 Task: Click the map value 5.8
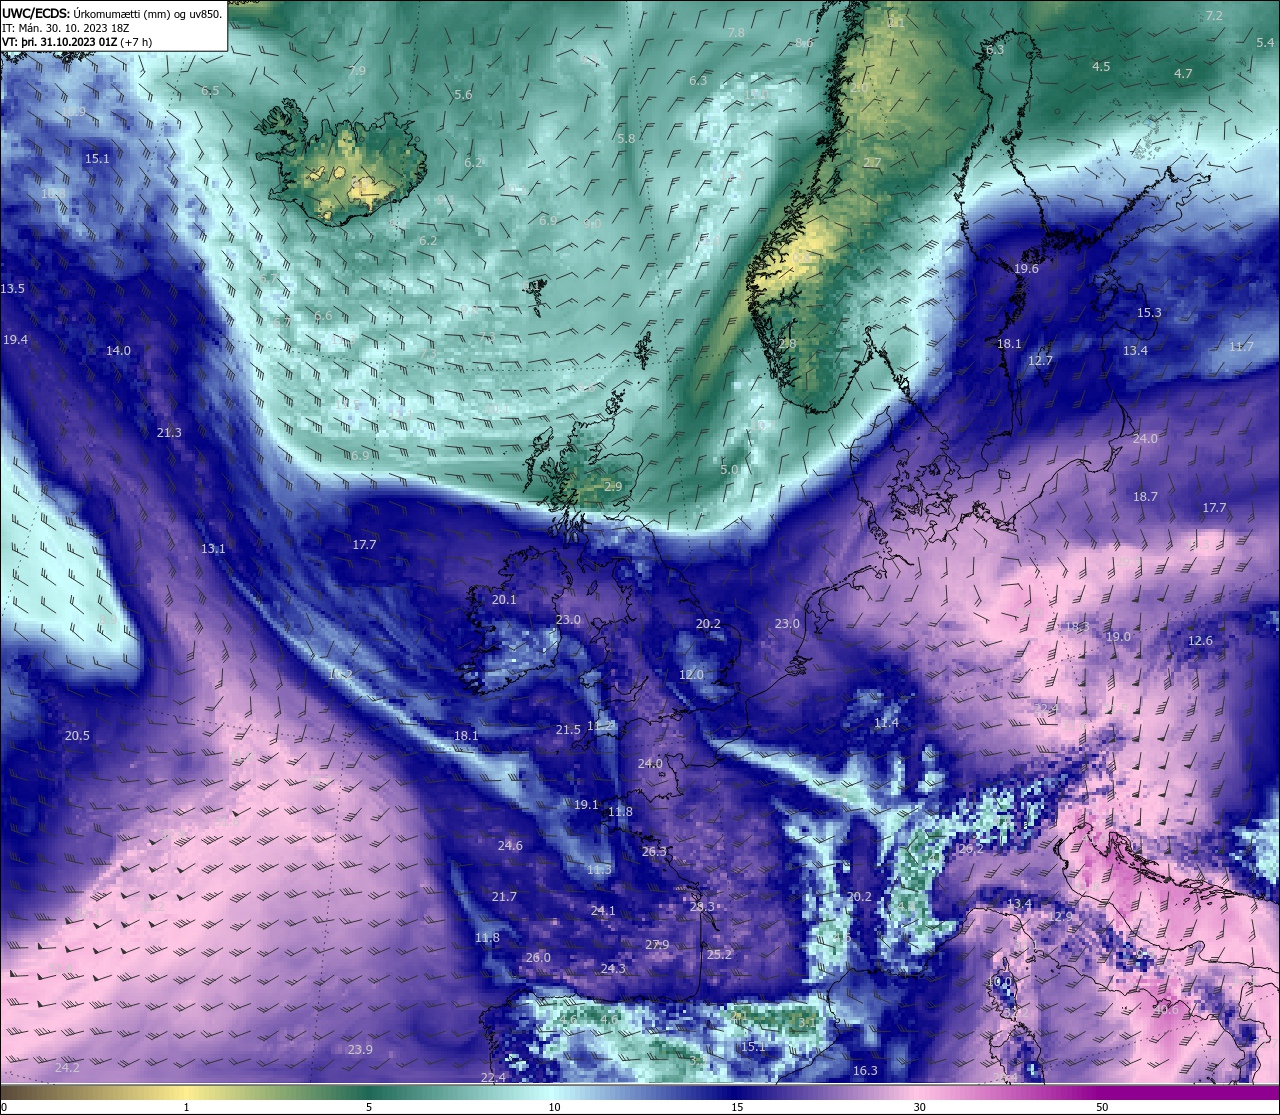[626, 139]
